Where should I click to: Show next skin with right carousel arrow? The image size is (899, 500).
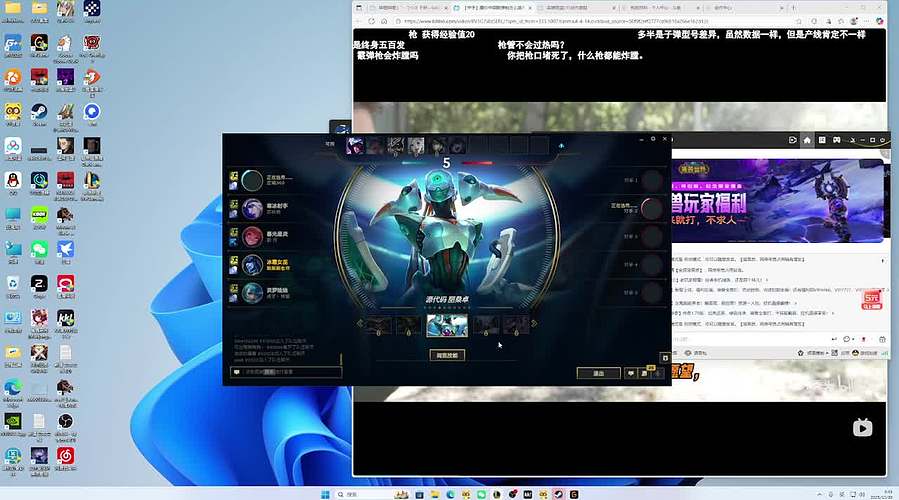pos(534,324)
